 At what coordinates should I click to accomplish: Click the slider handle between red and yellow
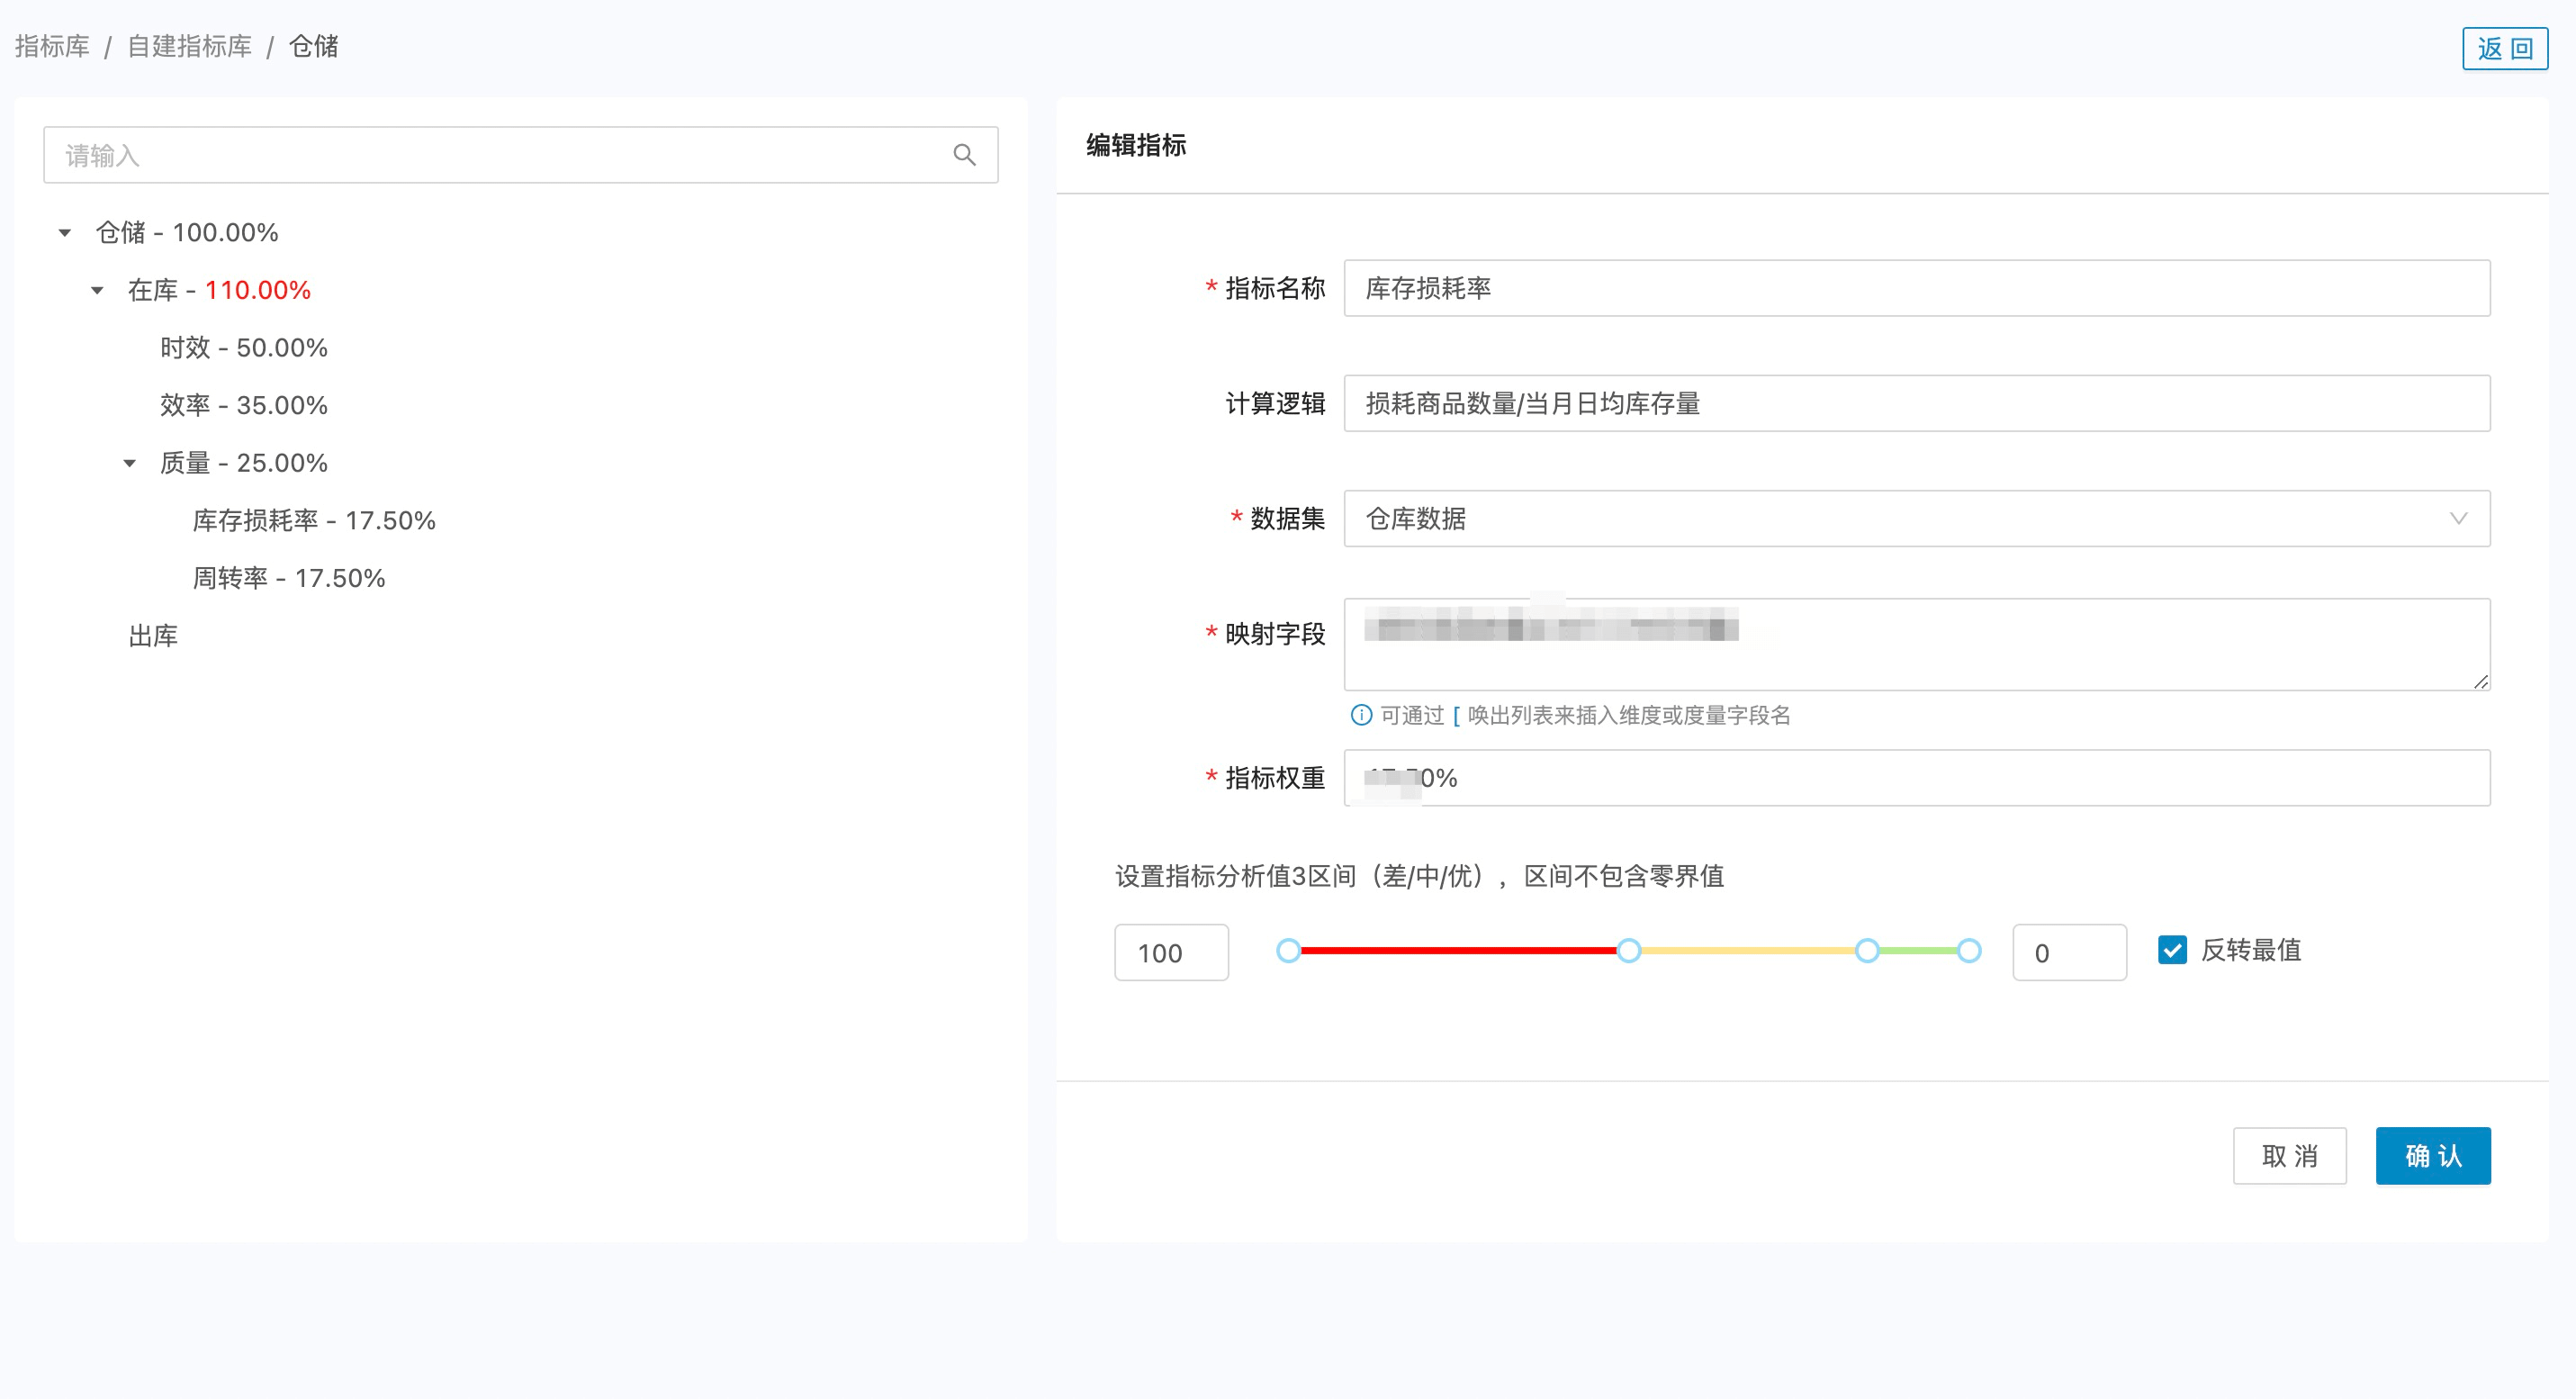[x=1629, y=951]
